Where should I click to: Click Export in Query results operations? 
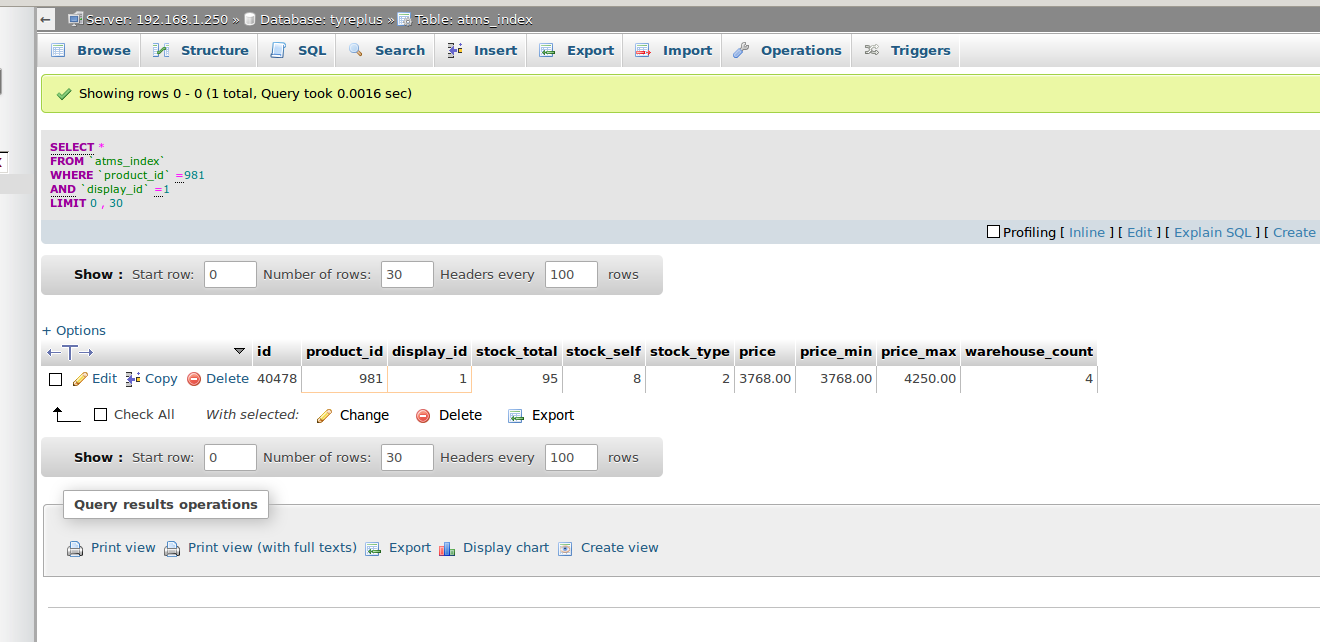[x=398, y=548]
